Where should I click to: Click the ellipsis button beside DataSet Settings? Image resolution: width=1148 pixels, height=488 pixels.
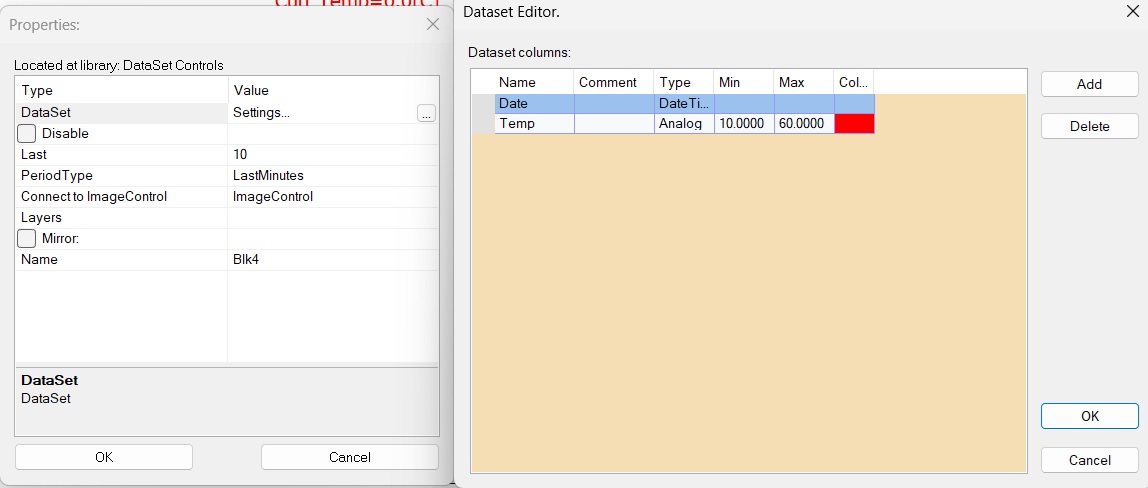(x=426, y=113)
